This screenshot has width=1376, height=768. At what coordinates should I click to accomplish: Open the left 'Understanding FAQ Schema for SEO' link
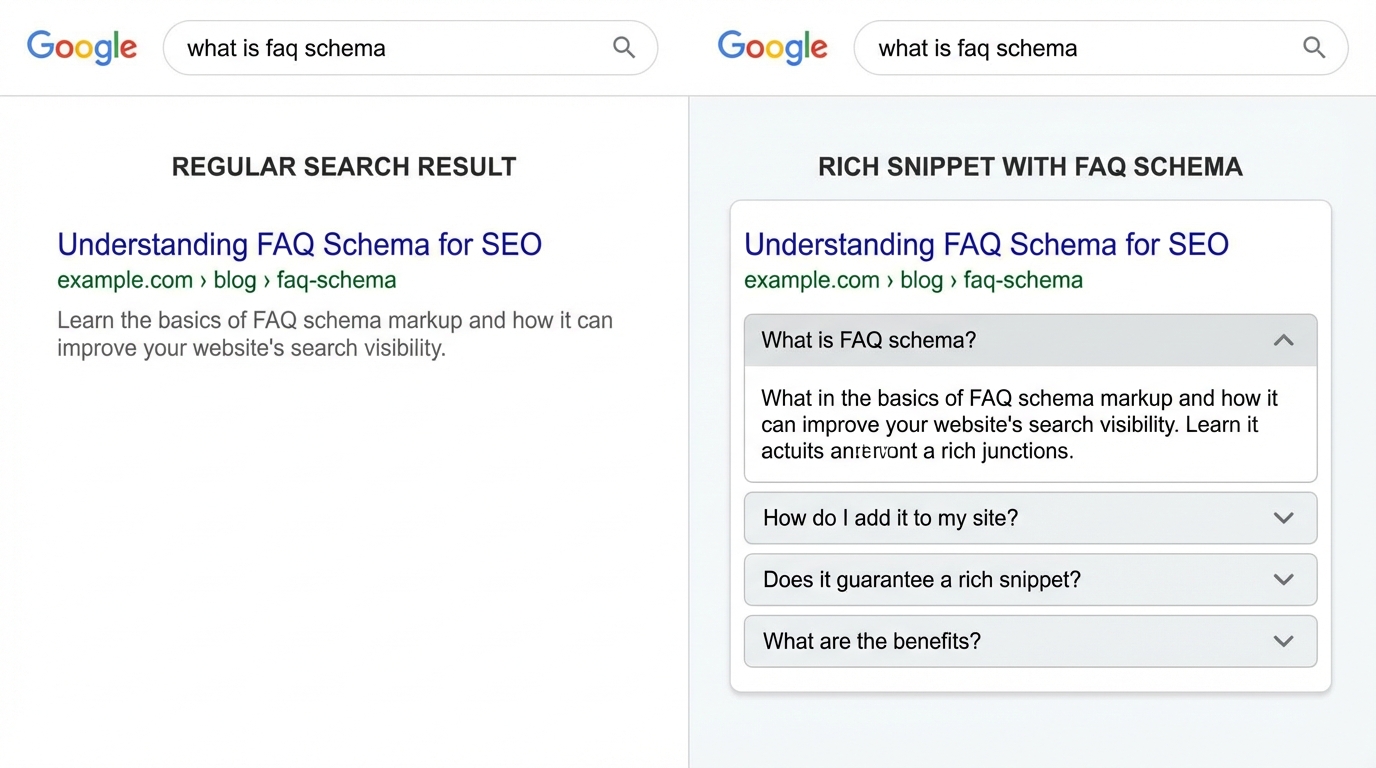click(299, 244)
